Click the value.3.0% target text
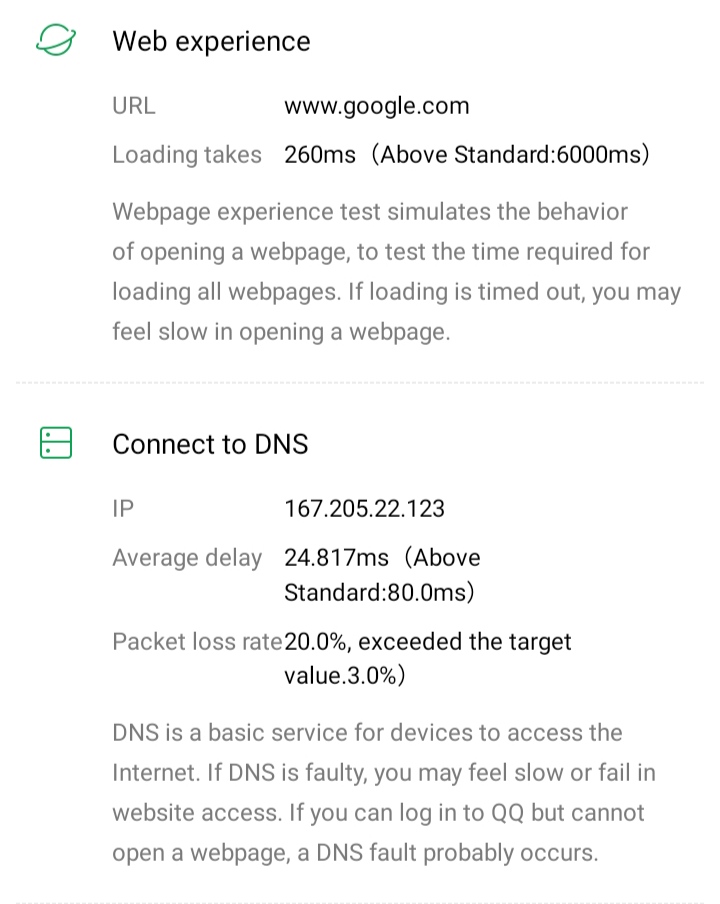This screenshot has height=904, width=720. [x=344, y=675]
